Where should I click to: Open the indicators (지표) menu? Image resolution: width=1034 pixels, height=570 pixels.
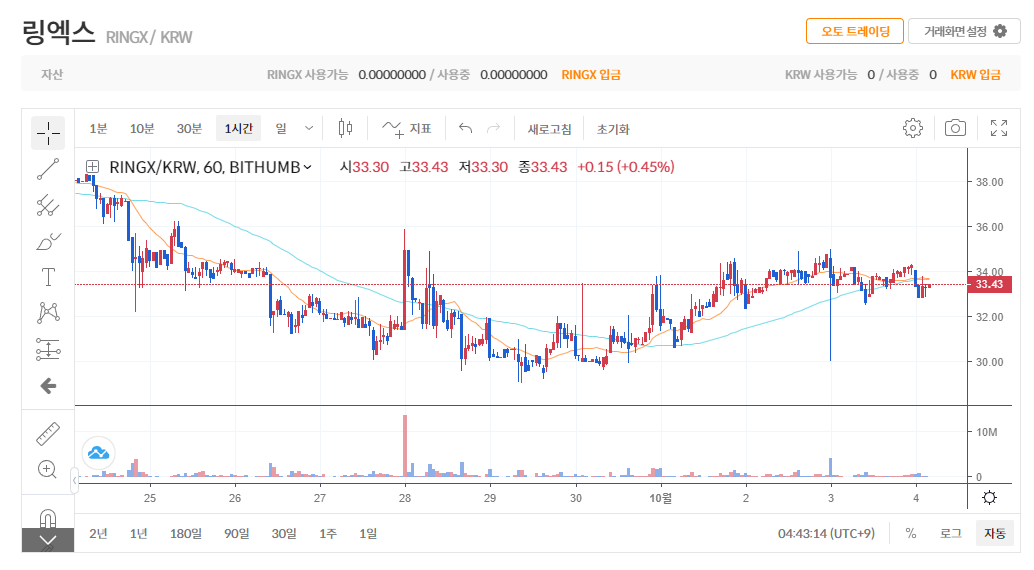(407, 128)
